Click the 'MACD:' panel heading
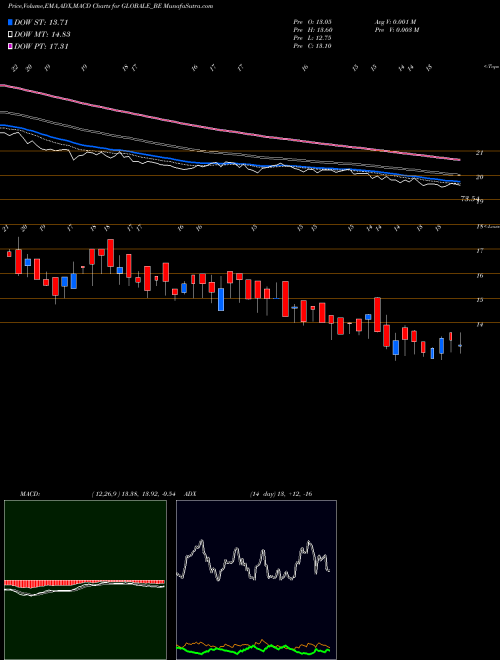This screenshot has width=500, height=660. click(30, 494)
